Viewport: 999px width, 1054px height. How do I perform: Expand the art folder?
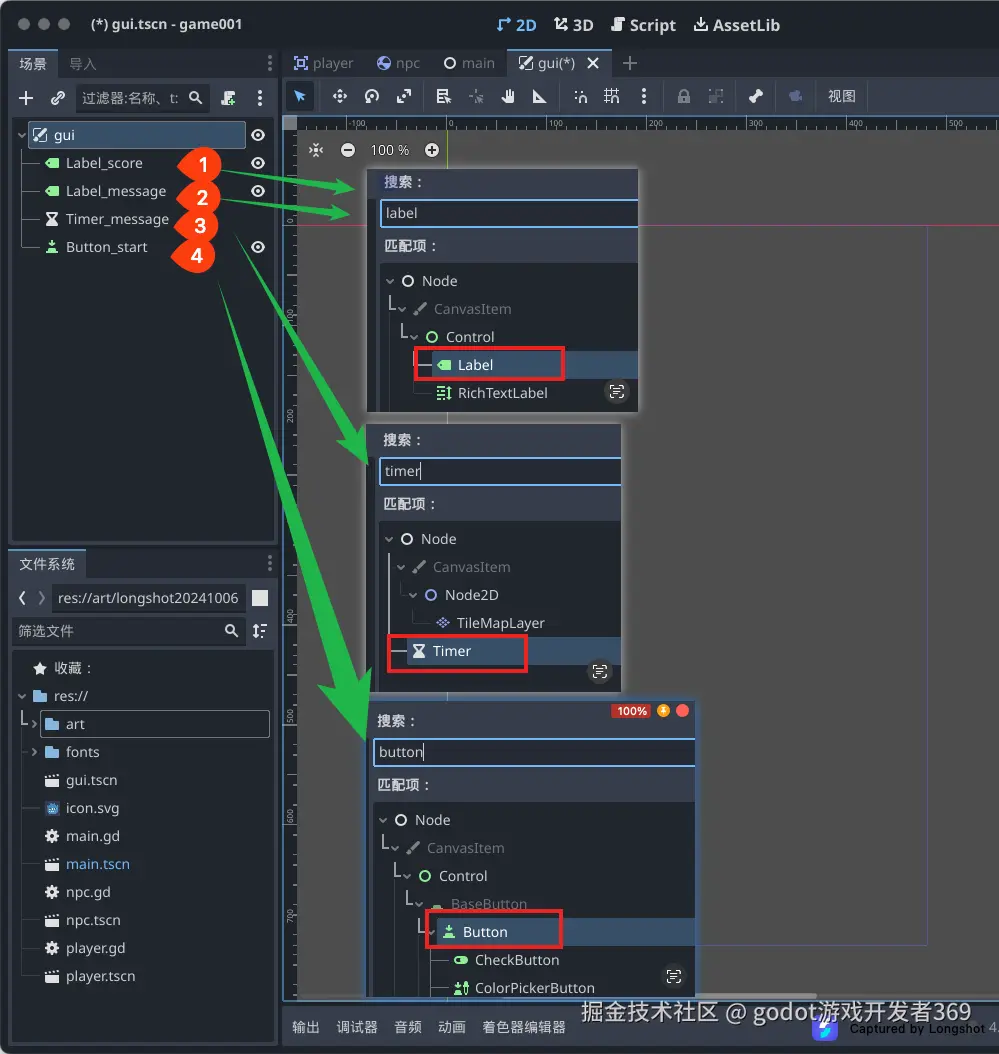point(34,724)
